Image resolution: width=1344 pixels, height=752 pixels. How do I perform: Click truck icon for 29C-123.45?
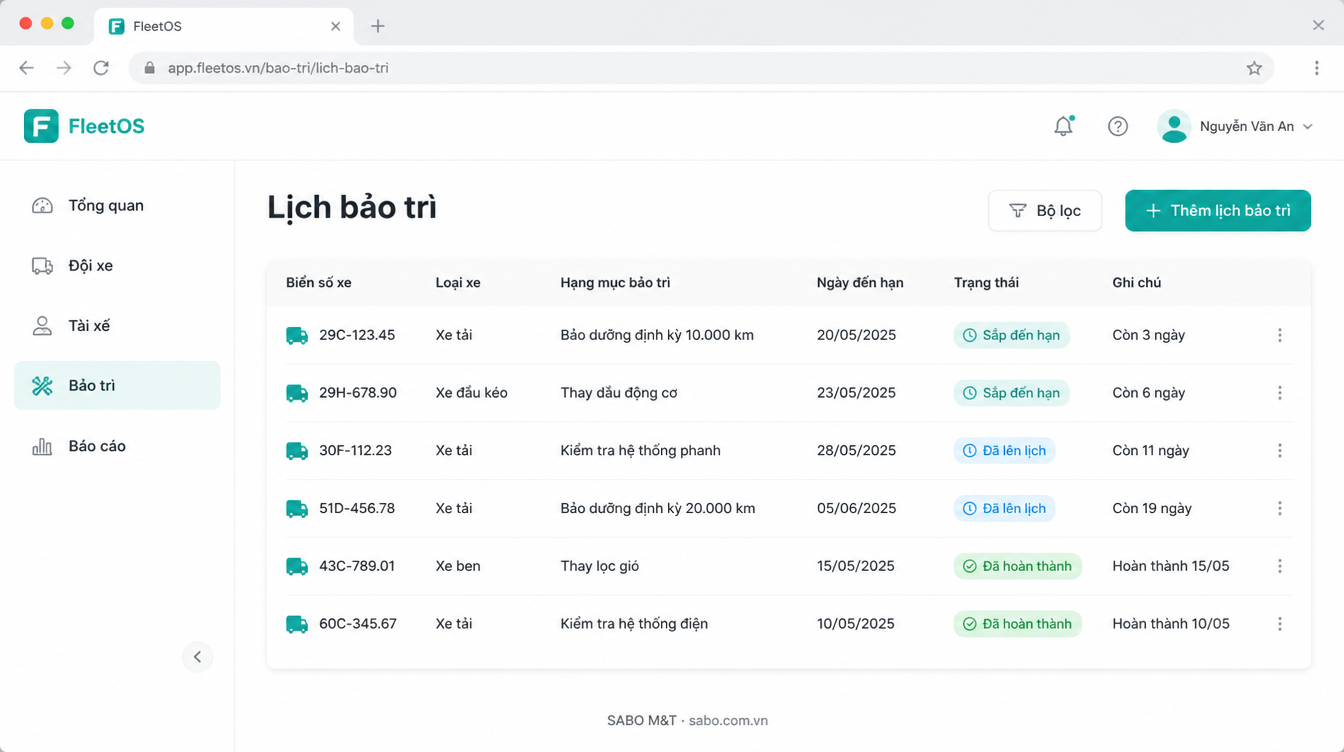click(297, 336)
